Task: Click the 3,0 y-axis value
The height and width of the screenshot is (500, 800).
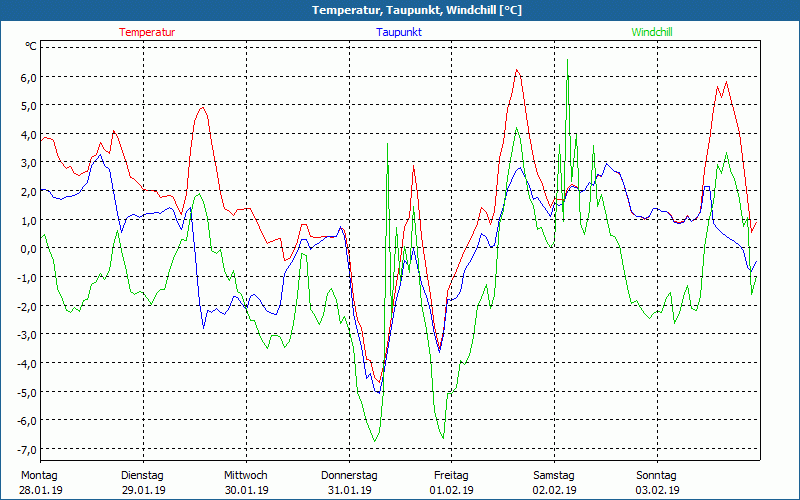Action: (x=28, y=163)
